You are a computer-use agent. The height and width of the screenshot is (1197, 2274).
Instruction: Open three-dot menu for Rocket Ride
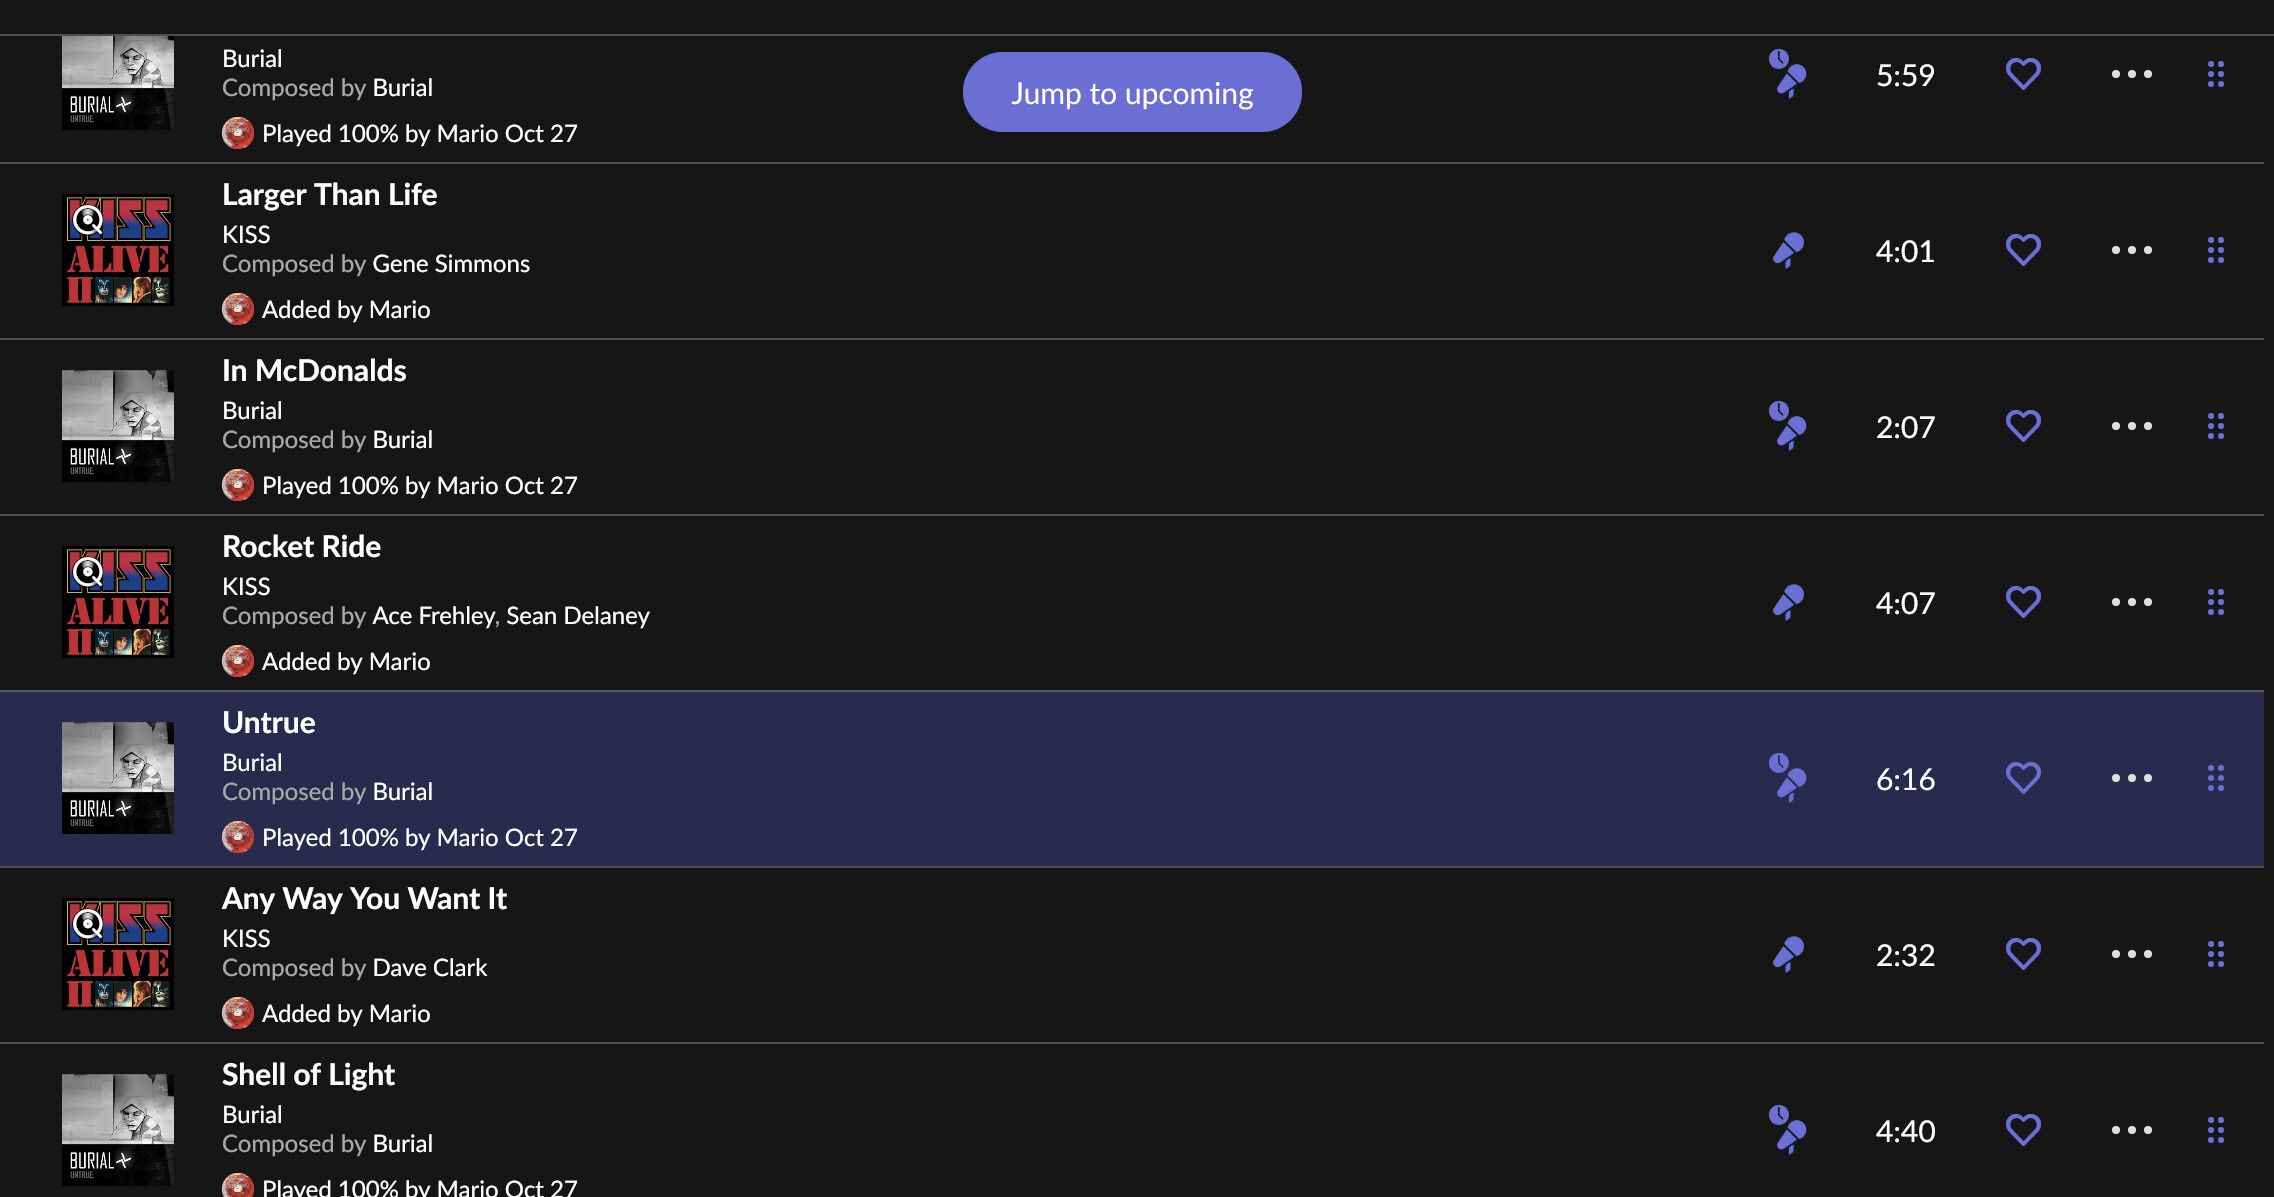click(2131, 602)
